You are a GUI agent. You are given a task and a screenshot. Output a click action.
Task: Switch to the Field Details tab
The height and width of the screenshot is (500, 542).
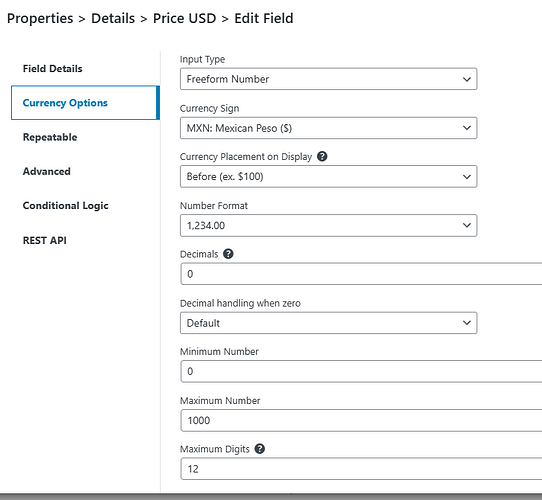click(53, 68)
